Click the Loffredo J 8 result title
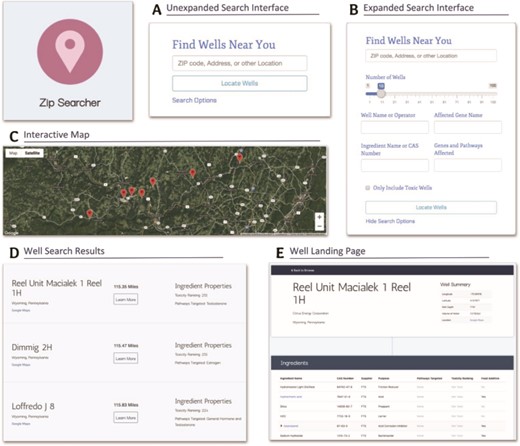This screenshot has width=520, height=446. [33, 406]
